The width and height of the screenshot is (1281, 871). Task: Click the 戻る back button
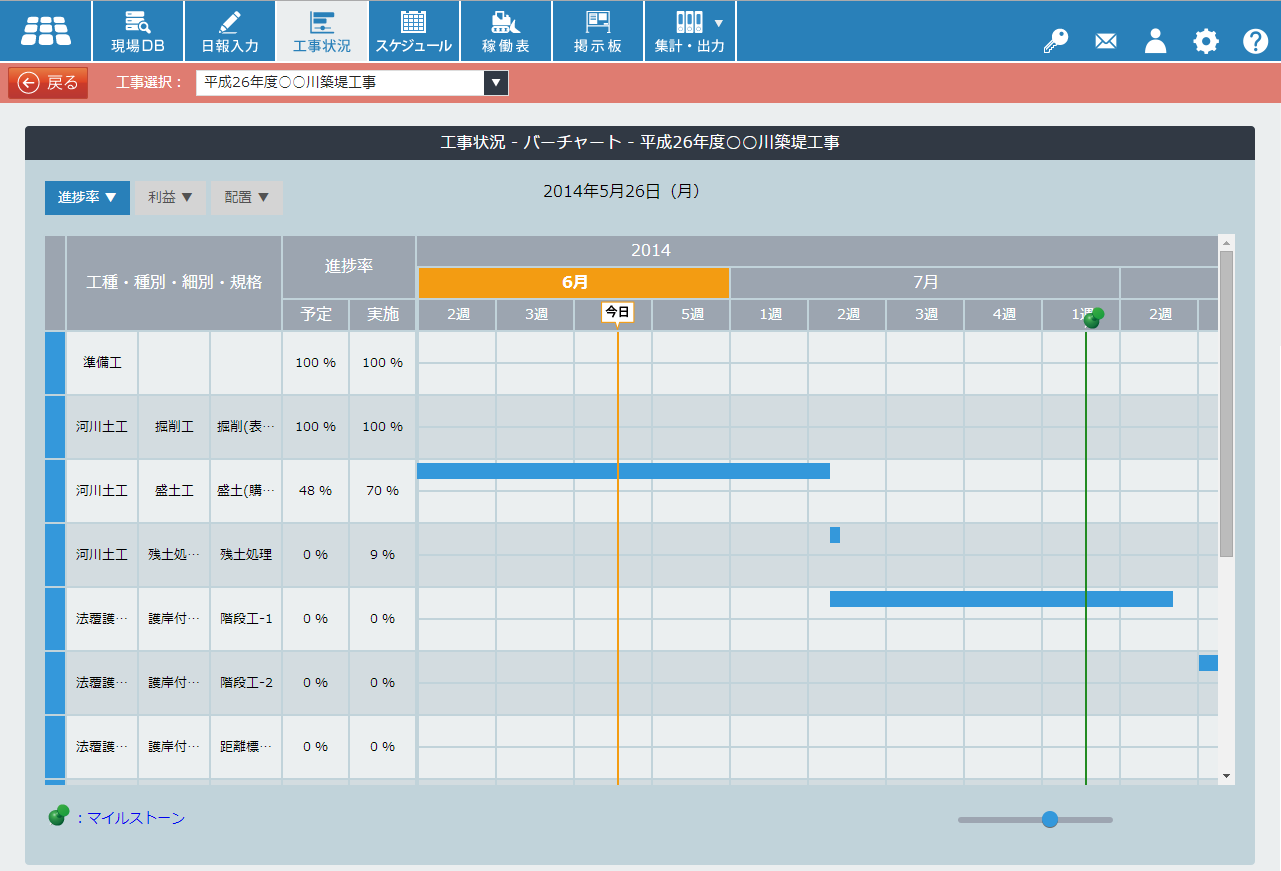[x=48, y=83]
